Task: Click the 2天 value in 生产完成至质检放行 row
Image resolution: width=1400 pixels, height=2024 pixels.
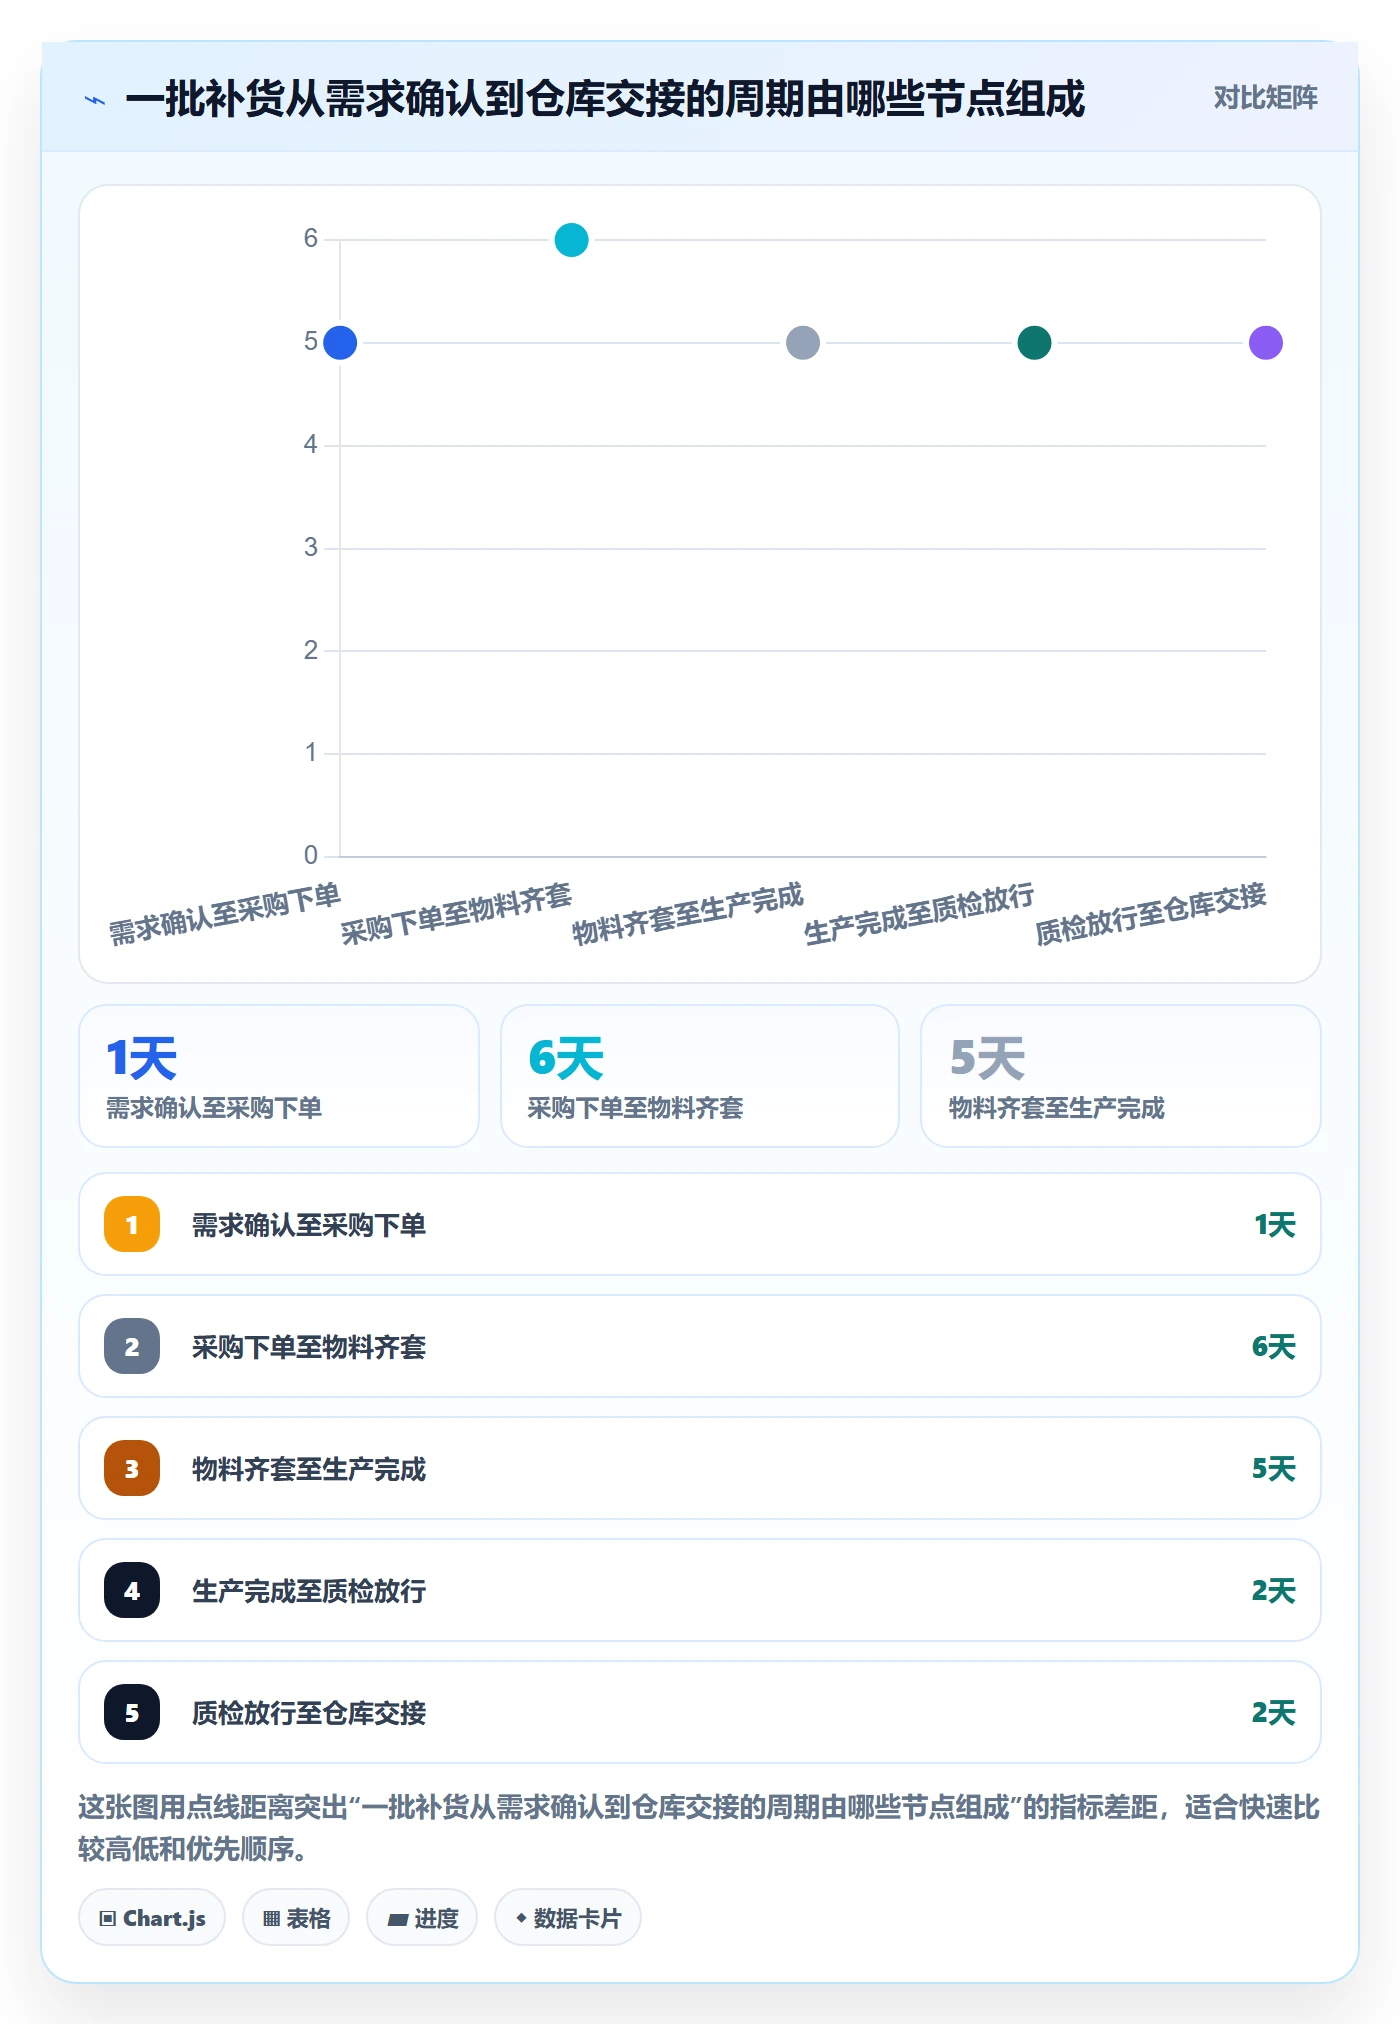Action: [1274, 1591]
